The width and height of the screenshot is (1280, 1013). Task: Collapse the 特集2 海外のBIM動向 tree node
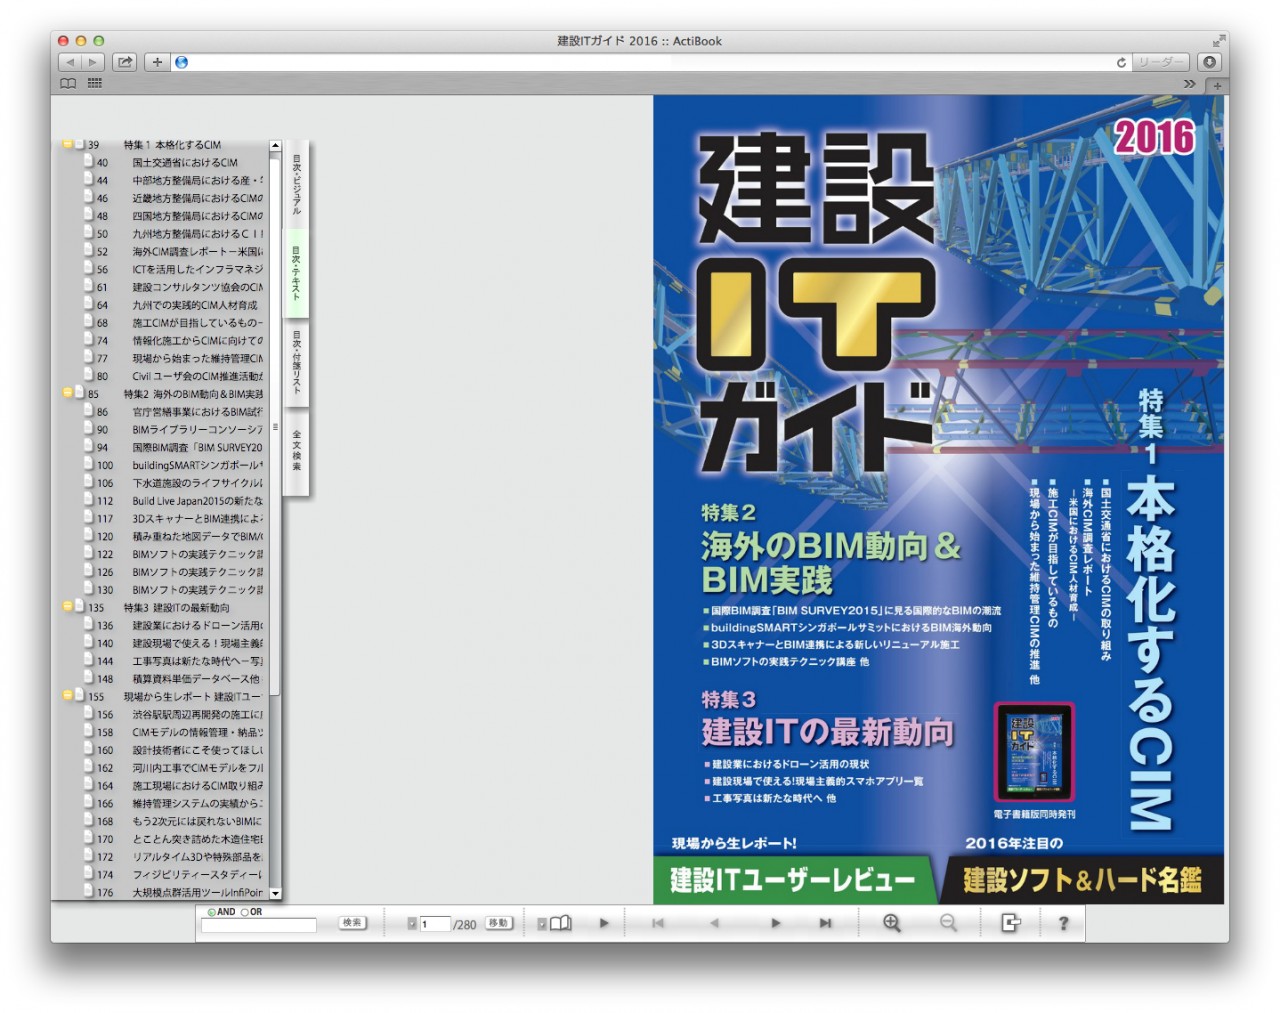pos(67,393)
